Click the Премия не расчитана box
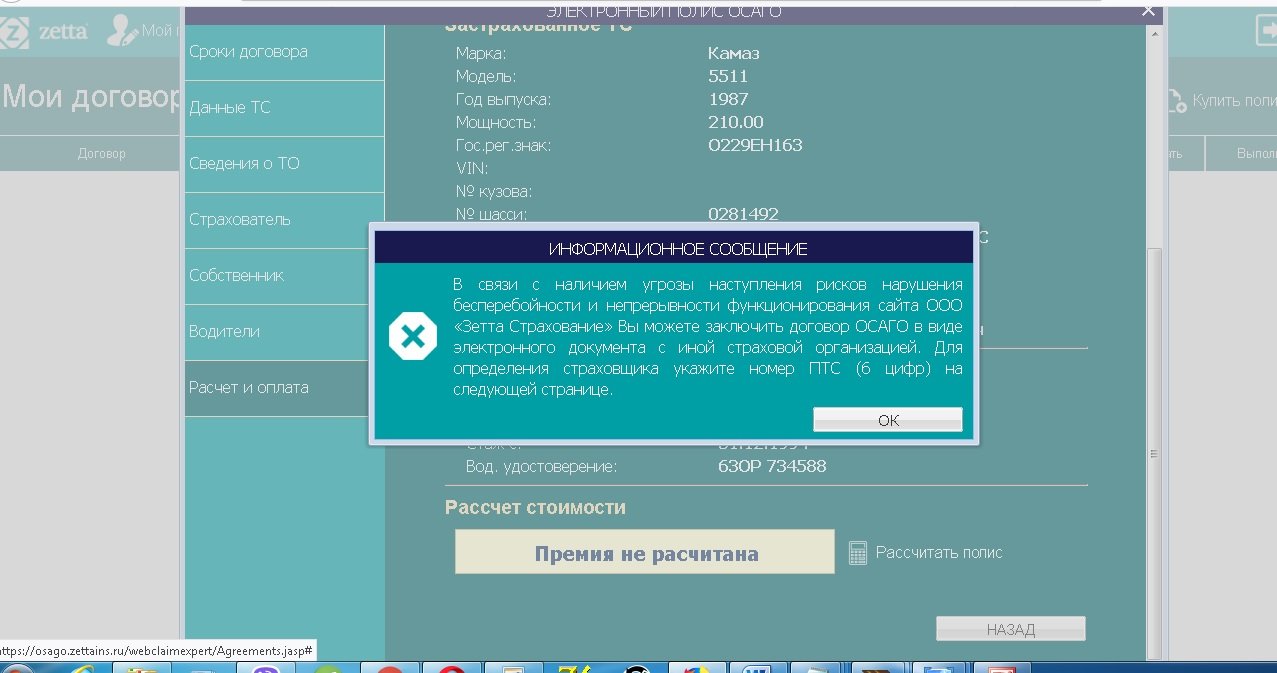Image resolution: width=1277 pixels, height=673 pixels. (645, 552)
